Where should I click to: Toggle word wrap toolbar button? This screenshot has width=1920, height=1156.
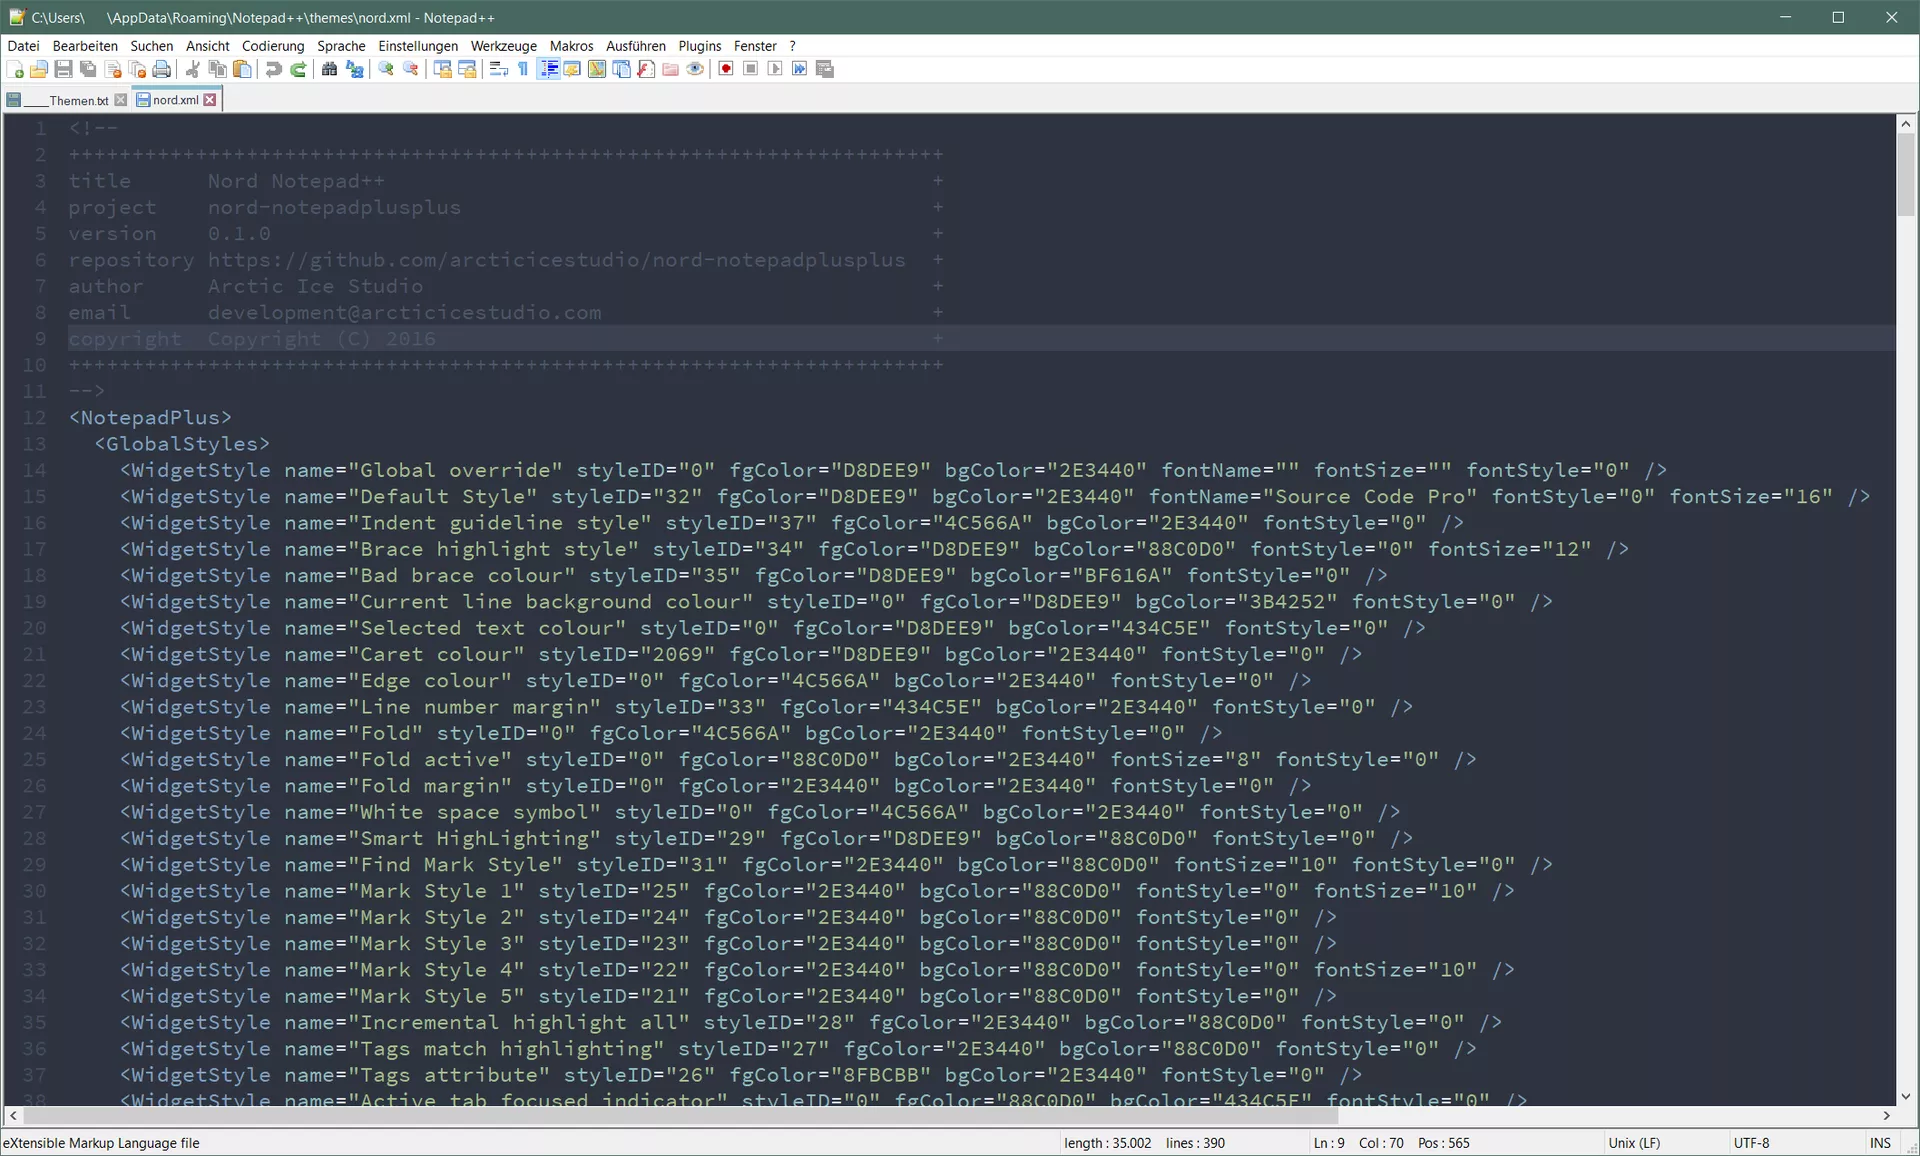tap(498, 69)
